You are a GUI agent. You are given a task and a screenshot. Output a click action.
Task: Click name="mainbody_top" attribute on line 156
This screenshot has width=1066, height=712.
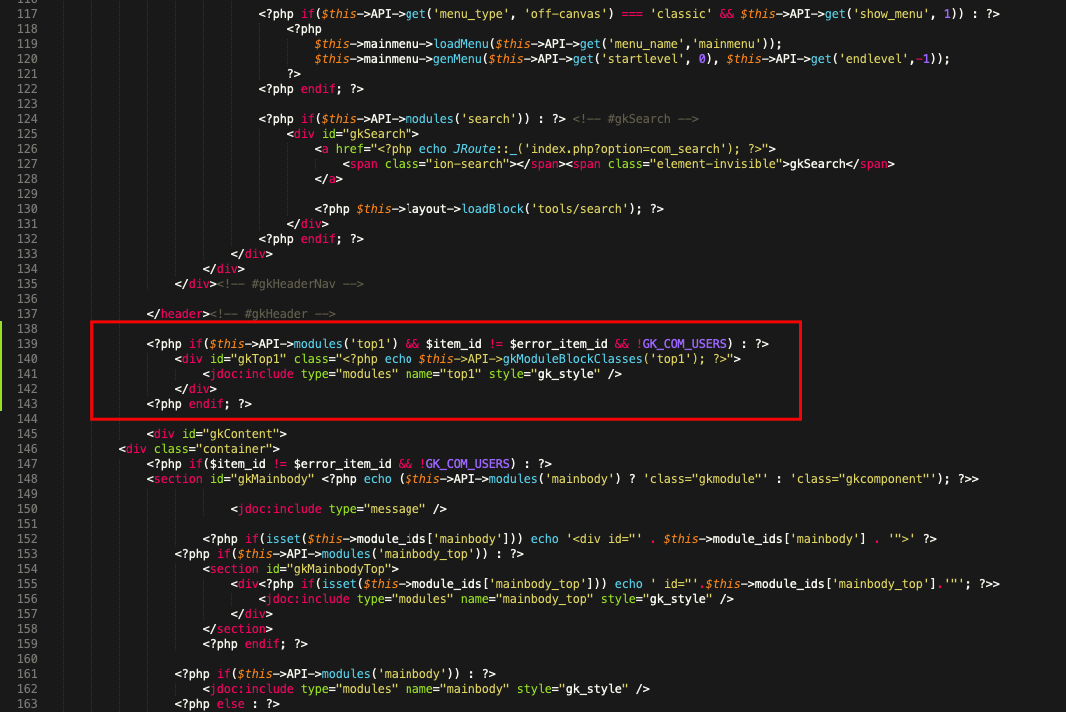527,599
